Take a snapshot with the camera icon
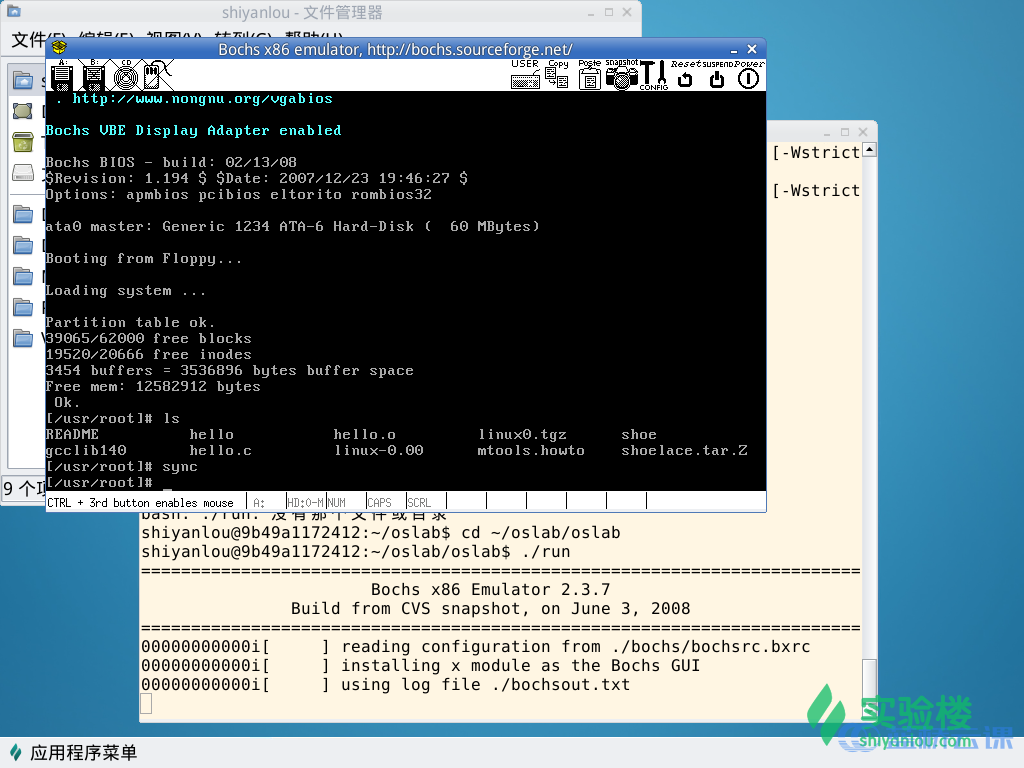 [621, 75]
